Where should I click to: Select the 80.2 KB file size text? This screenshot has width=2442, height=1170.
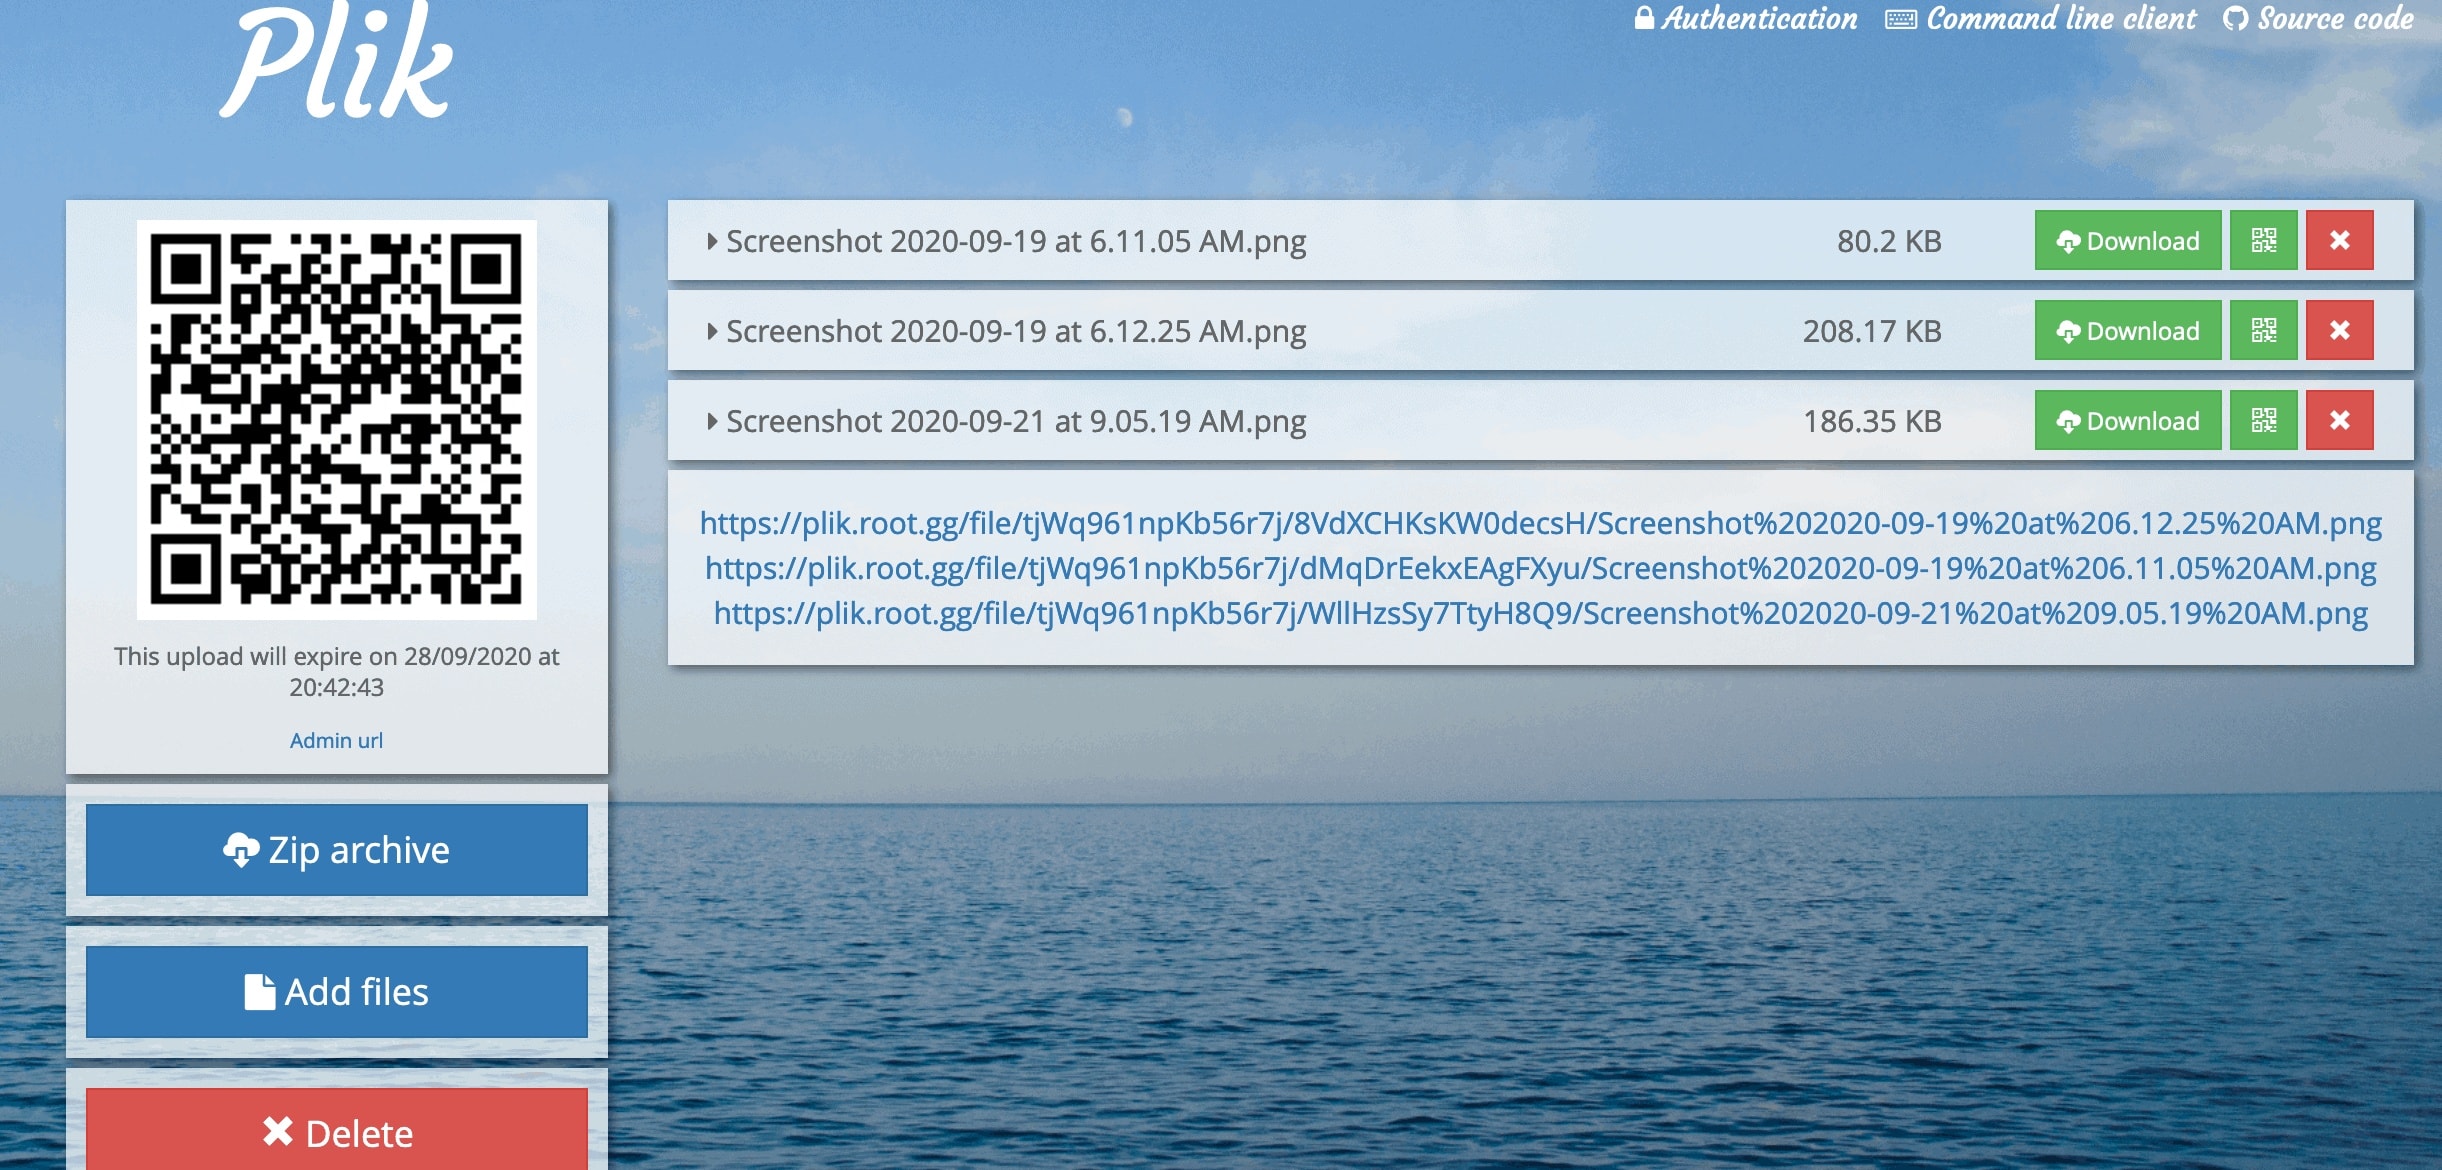pyautogui.click(x=1889, y=241)
